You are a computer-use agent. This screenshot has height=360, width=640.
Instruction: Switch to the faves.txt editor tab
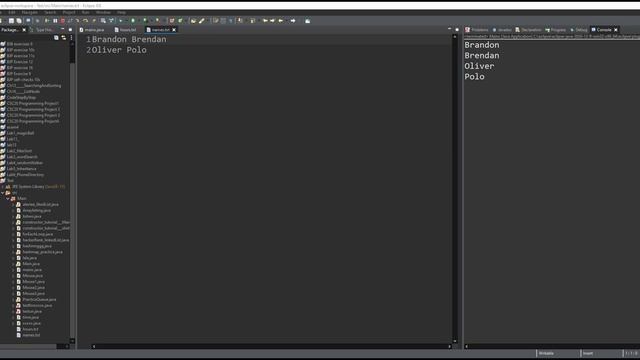pyautogui.click(x=125, y=30)
